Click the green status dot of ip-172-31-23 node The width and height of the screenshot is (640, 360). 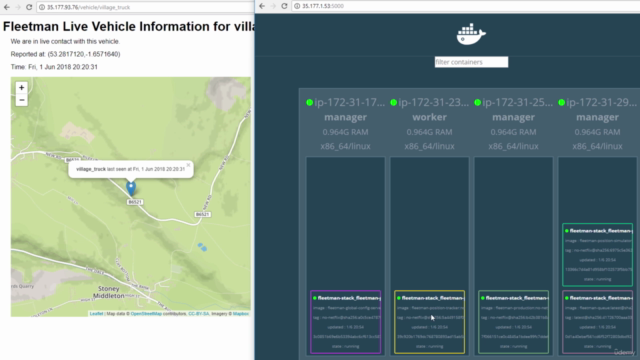(x=393, y=102)
